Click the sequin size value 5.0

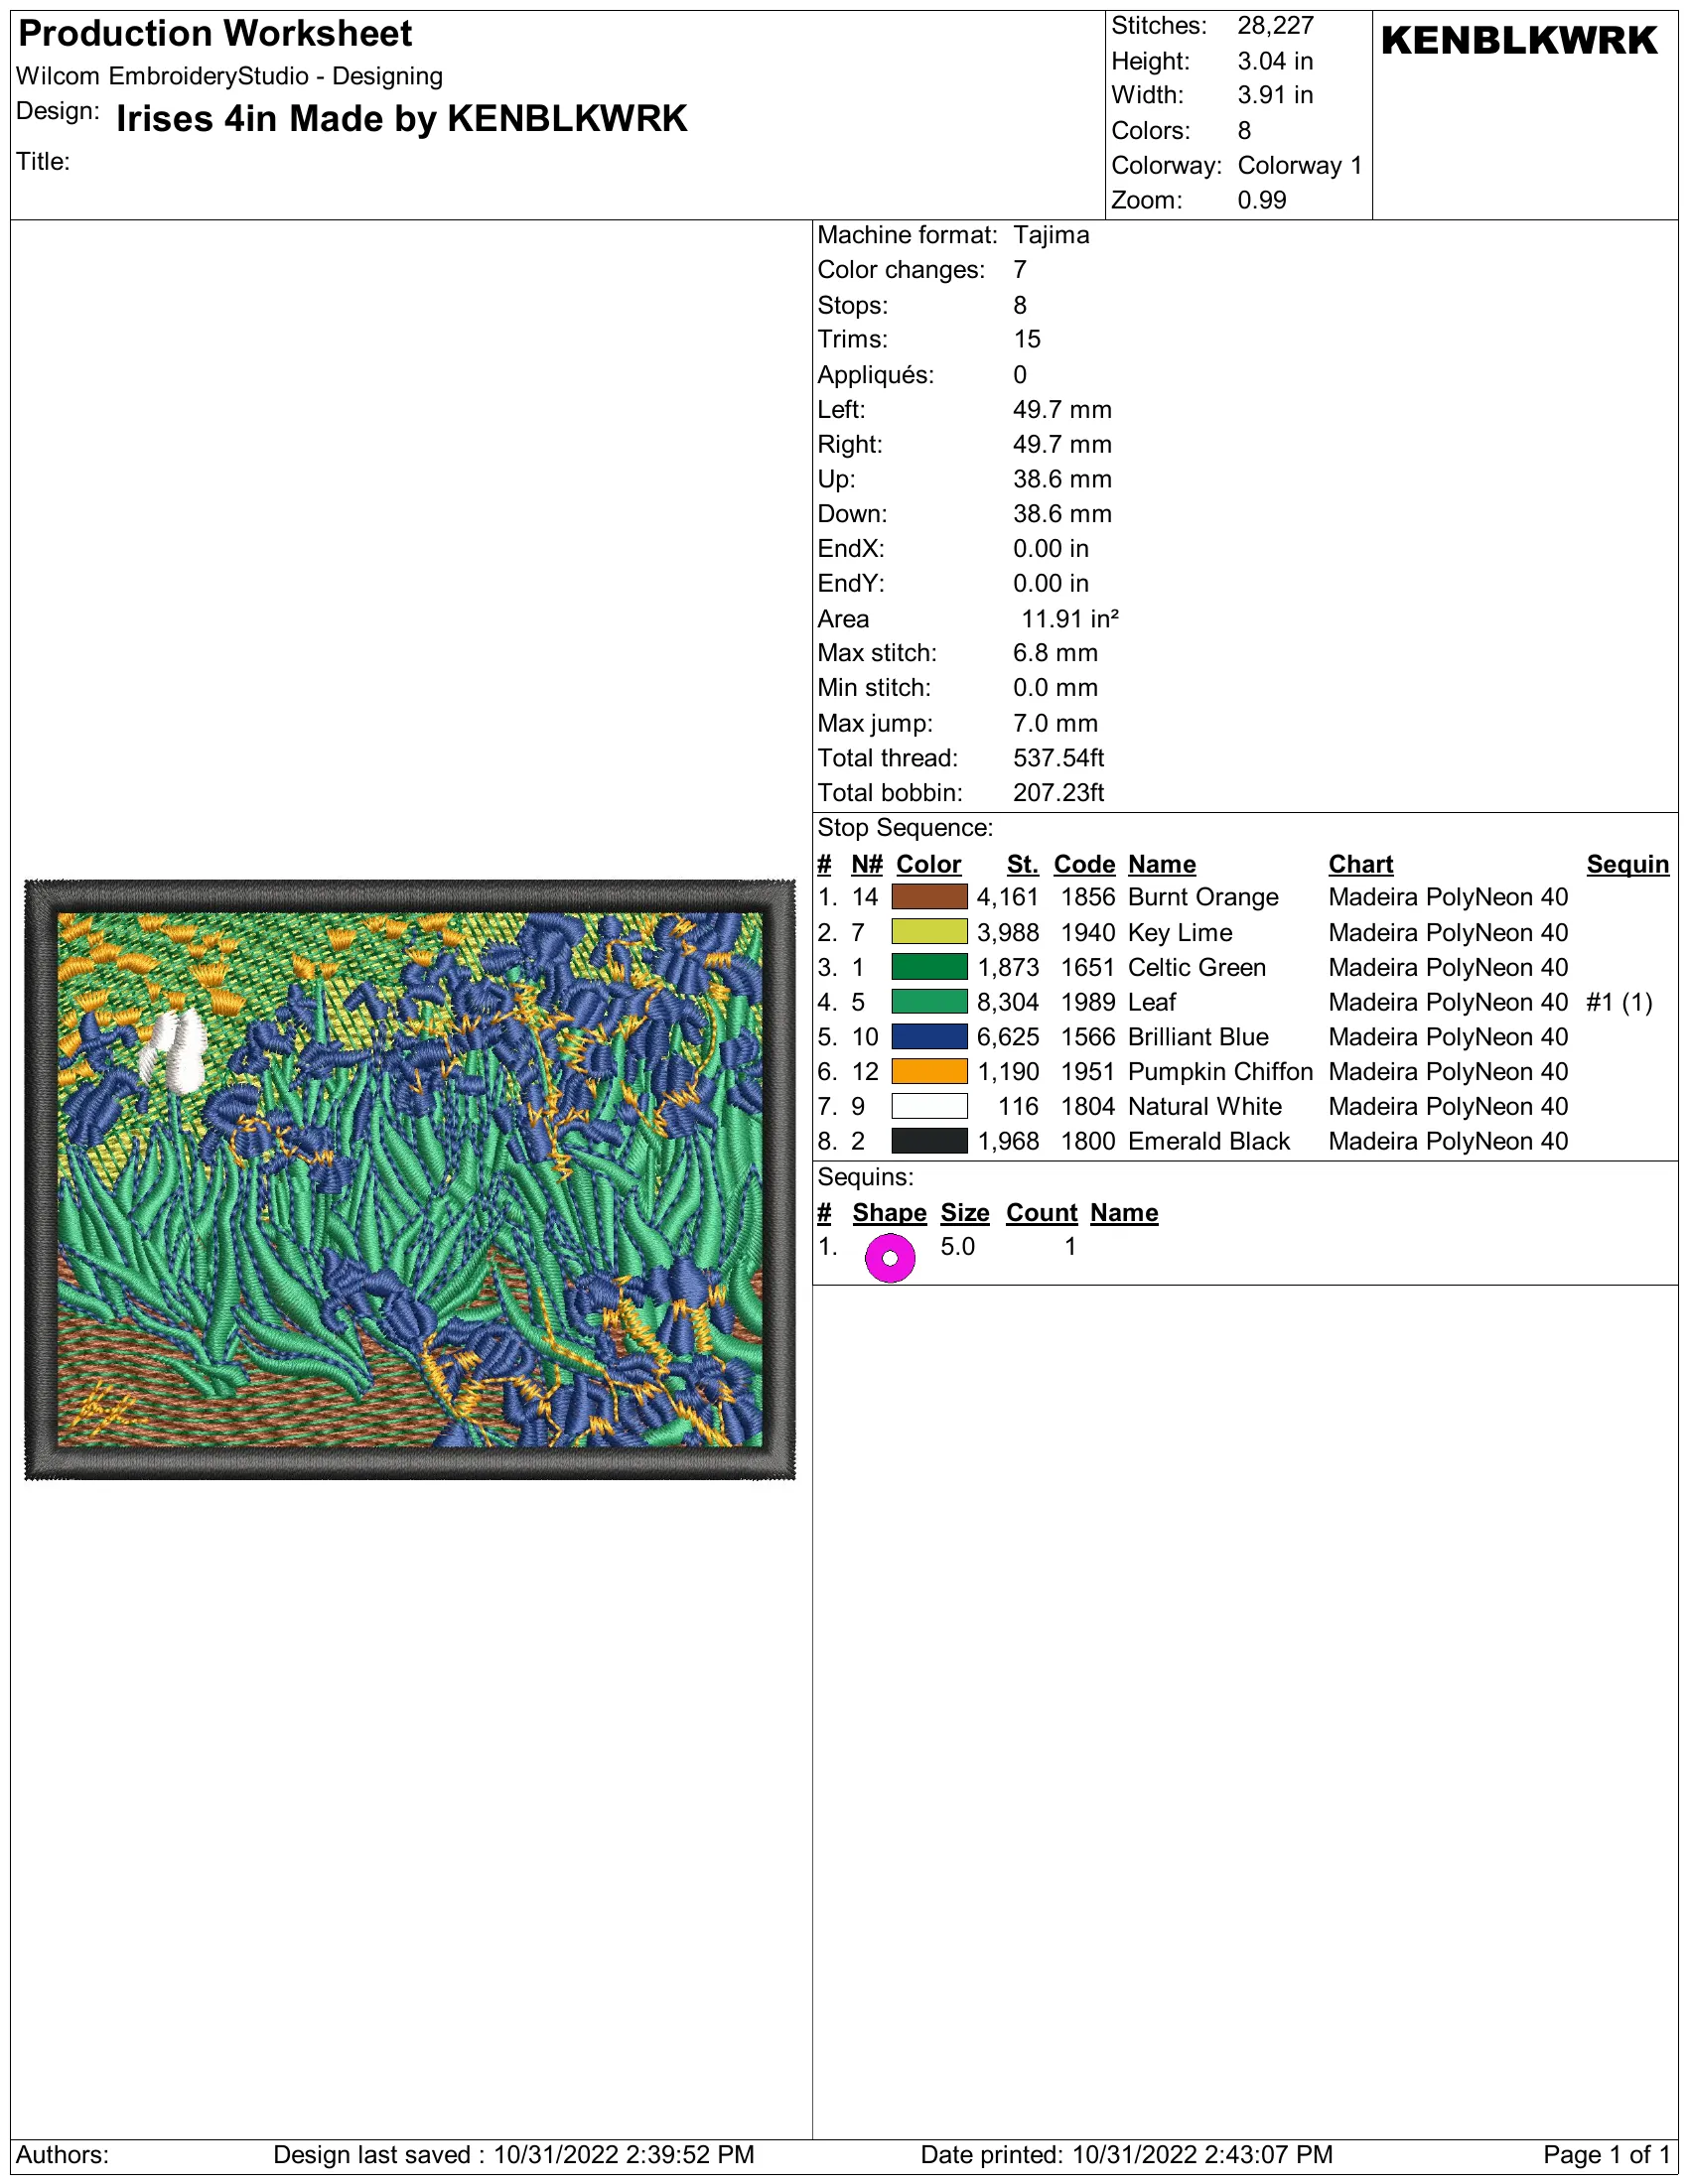pos(957,1247)
